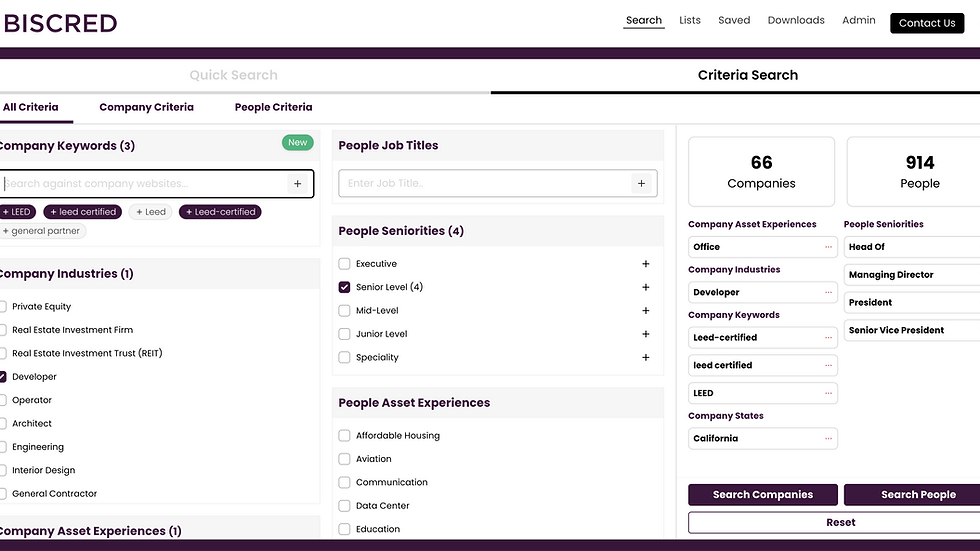Expand the Executive seniority options

pyautogui.click(x=646, y=264)
